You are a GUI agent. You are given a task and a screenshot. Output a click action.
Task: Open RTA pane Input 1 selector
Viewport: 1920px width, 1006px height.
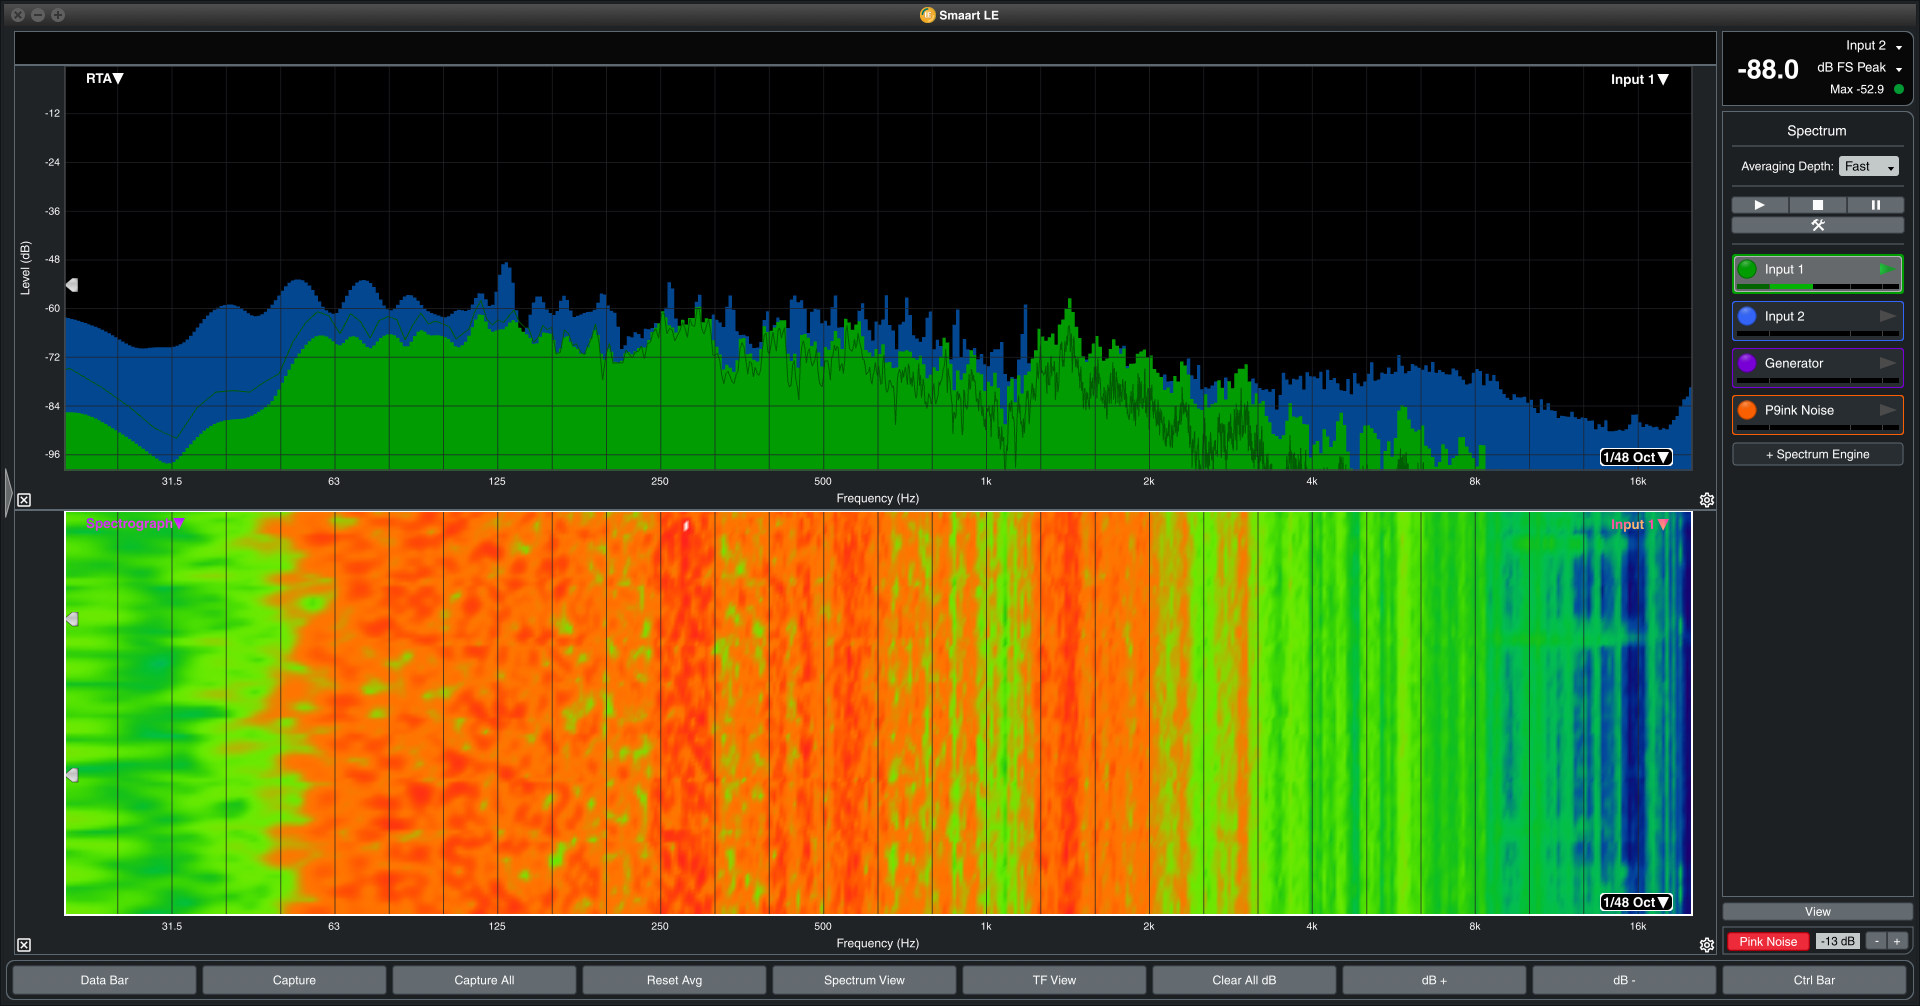point(1639,79)
